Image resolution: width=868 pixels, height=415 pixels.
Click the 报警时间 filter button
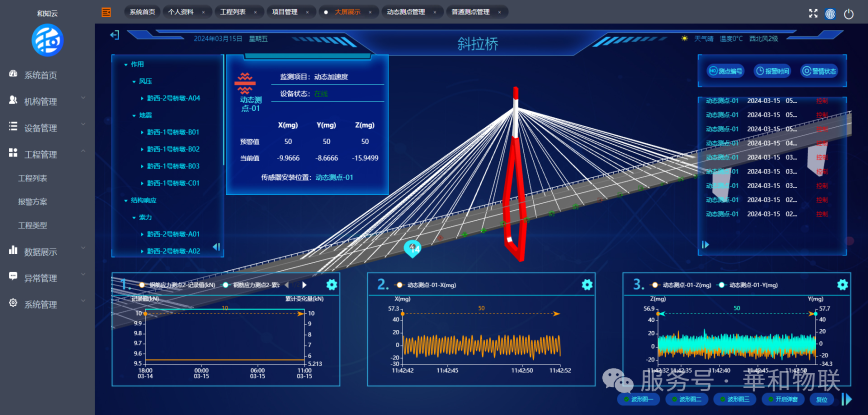click(773, 71)
